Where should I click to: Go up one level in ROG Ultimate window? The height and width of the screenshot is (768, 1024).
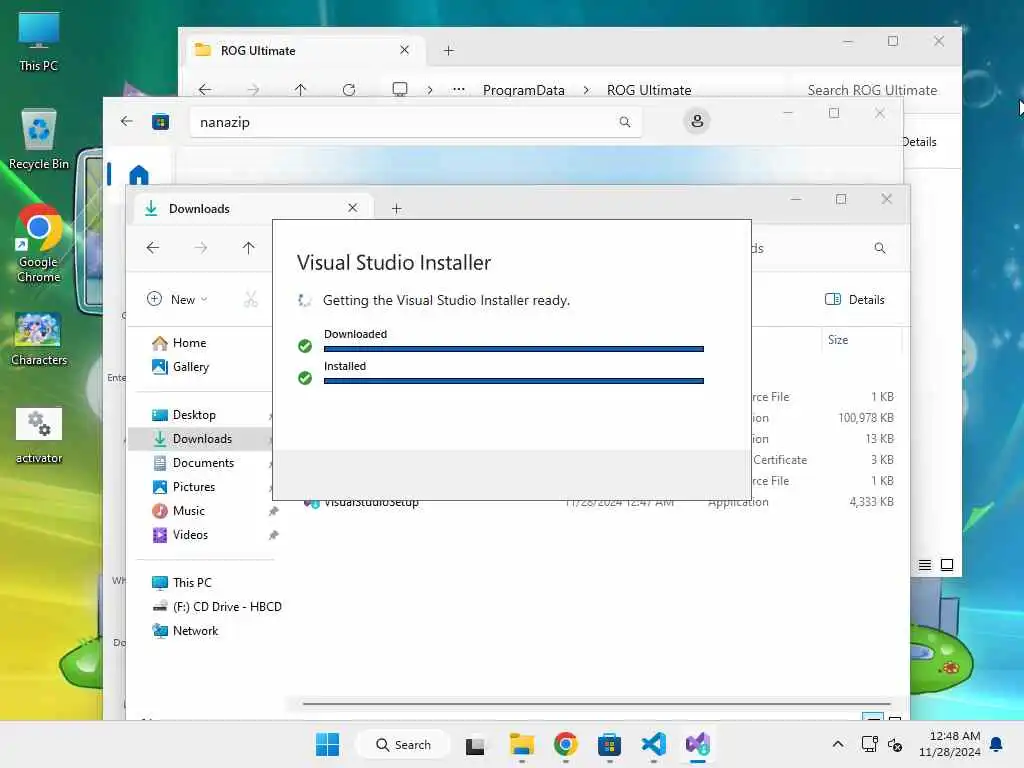300,89
